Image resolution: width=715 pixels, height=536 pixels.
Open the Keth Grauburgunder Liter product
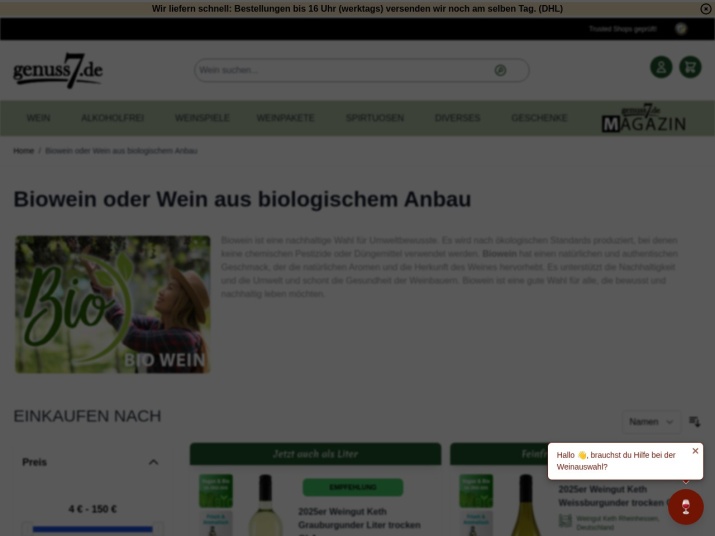(x=359, y=518)
